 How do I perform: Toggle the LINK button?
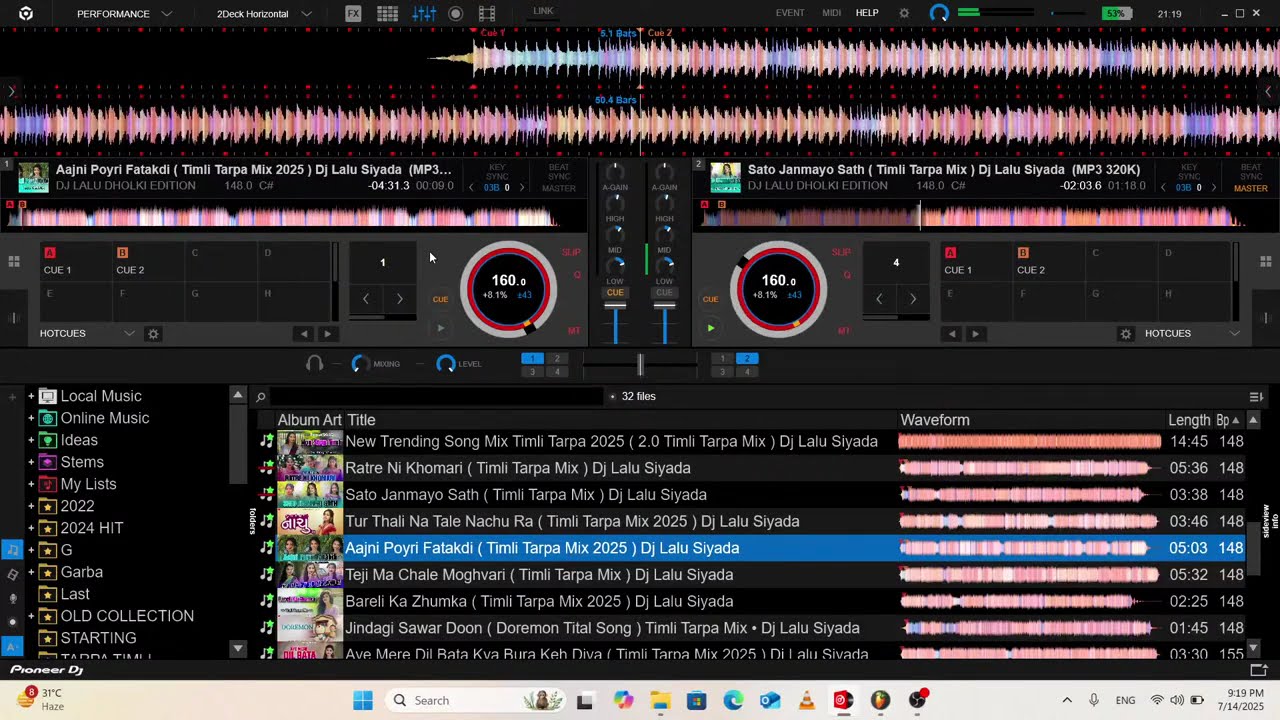[x=543, y=11]
